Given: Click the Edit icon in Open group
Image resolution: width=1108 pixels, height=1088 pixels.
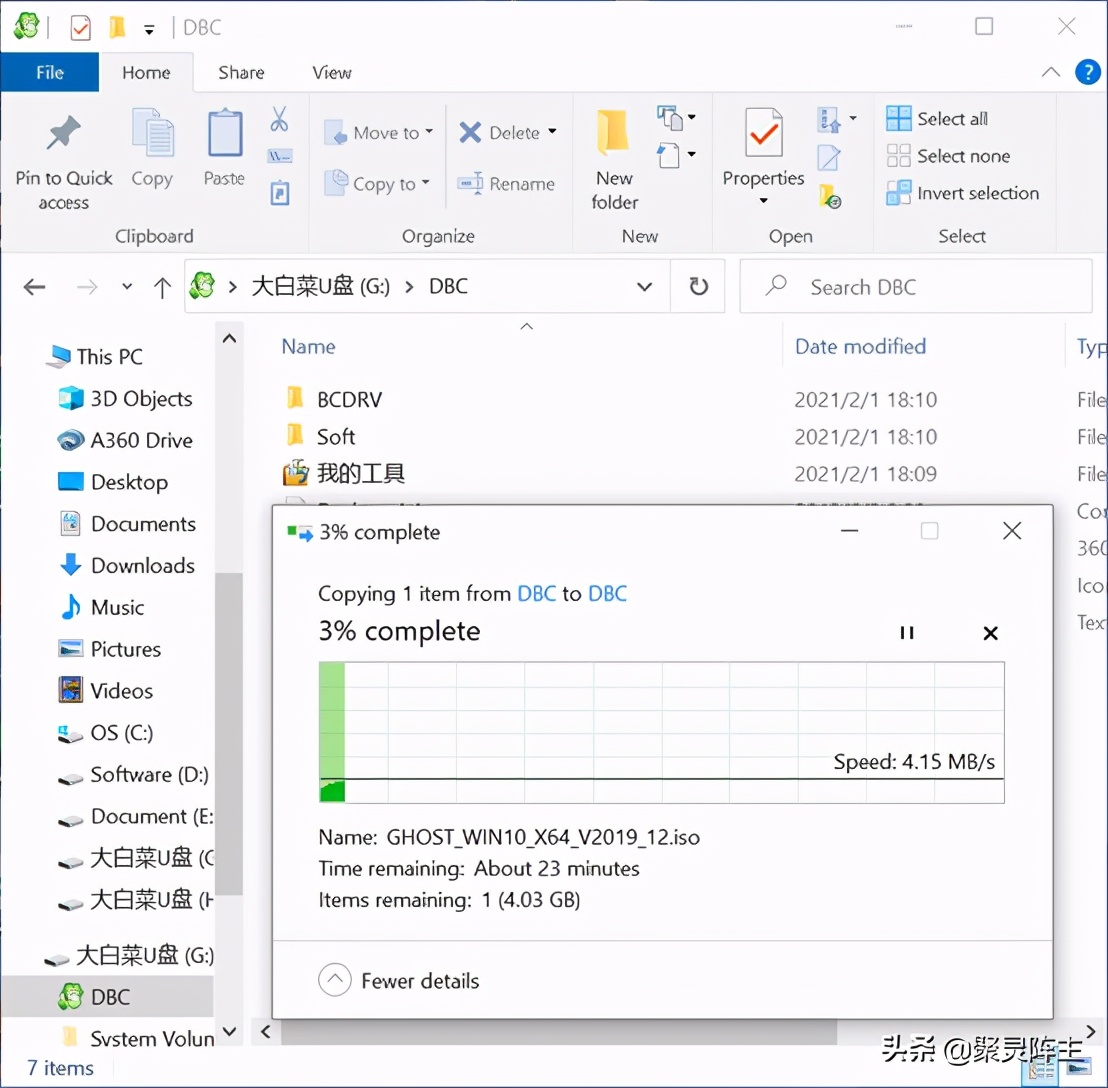Looking at the screenshot, I should tap(828, 157).
